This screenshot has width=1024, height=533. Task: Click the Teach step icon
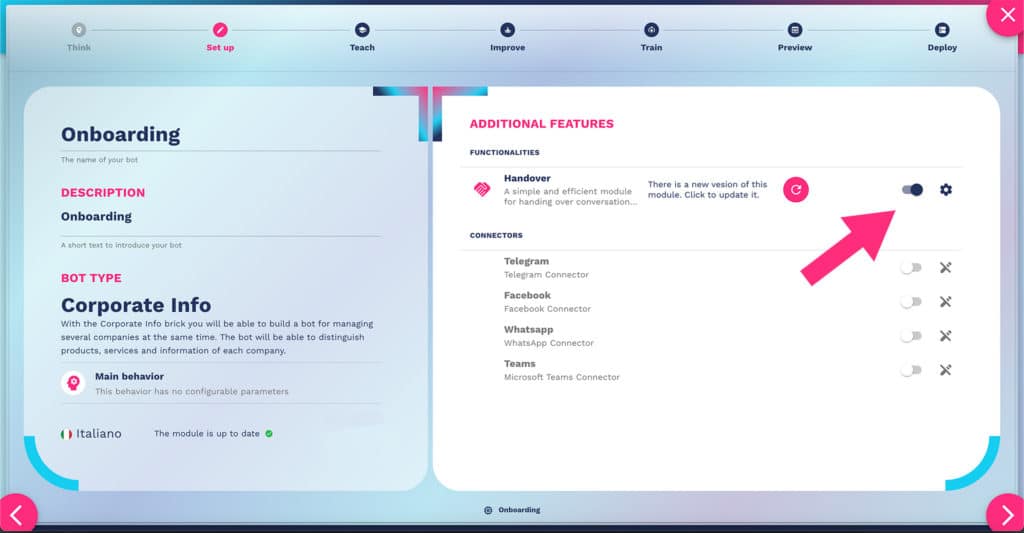(362, 29)
